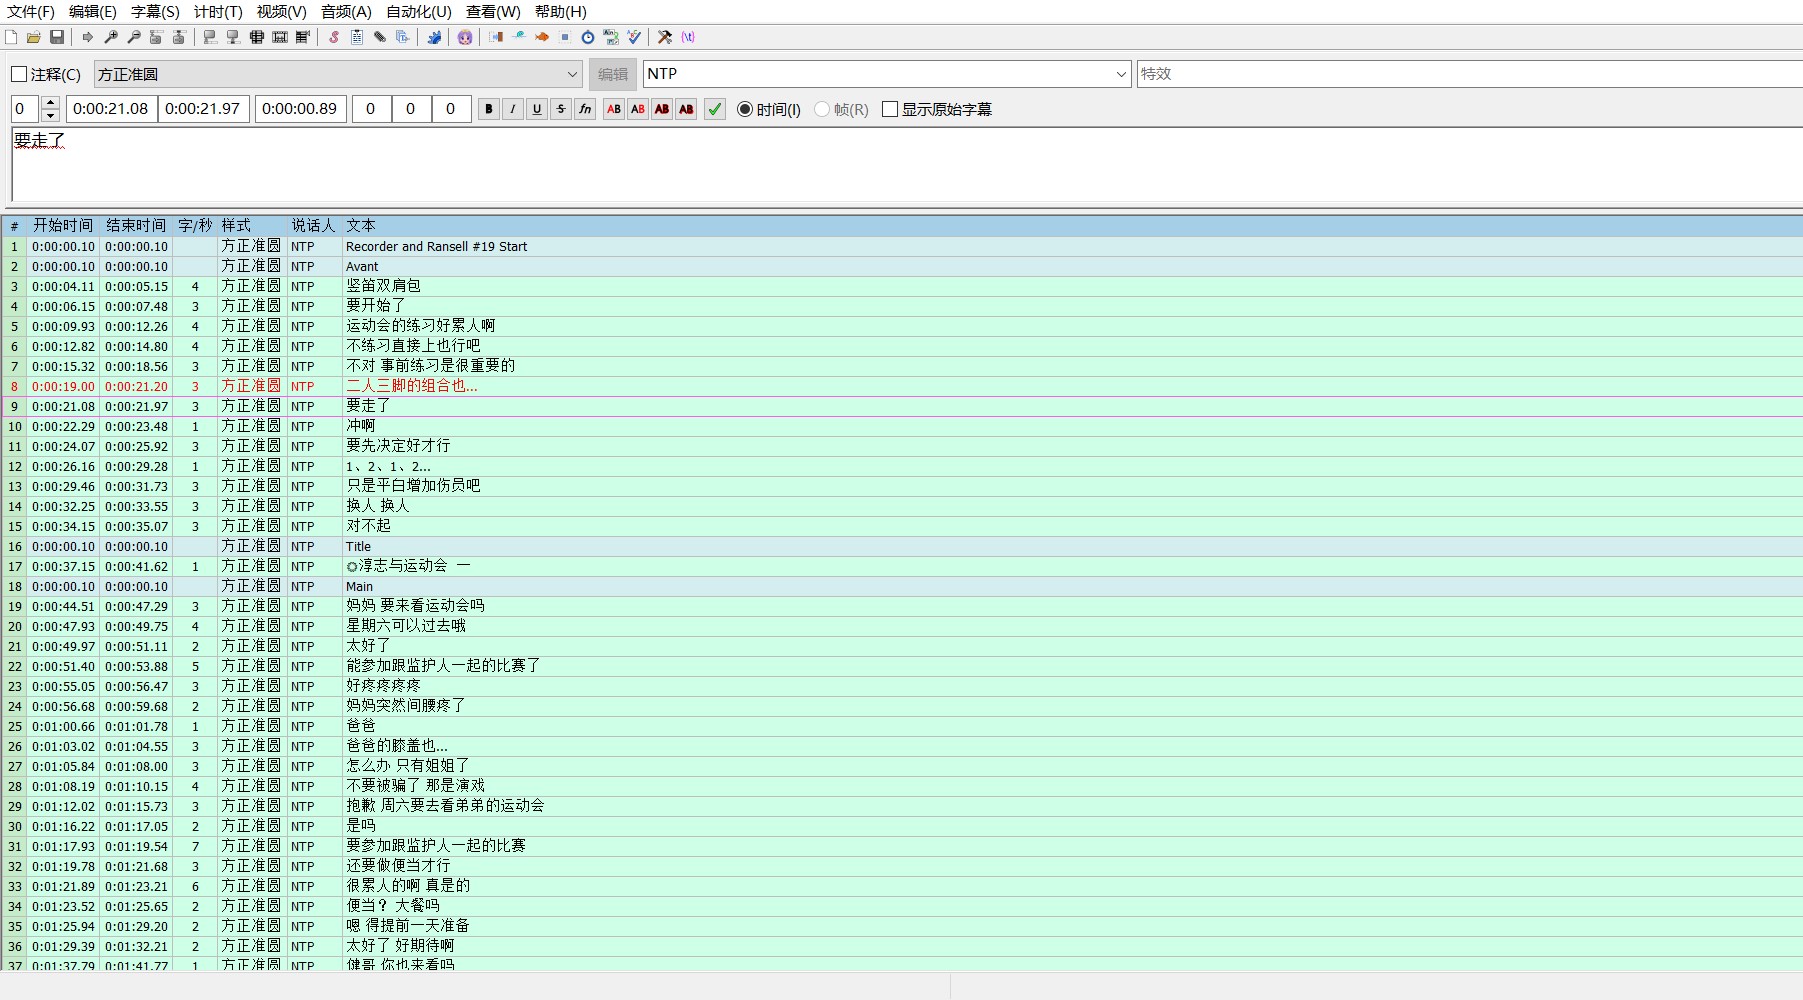Image resolution: width=1803 pixels, height=1000 pixels.
Task: Open Resample Resolution icon
Action: [565, 37]
